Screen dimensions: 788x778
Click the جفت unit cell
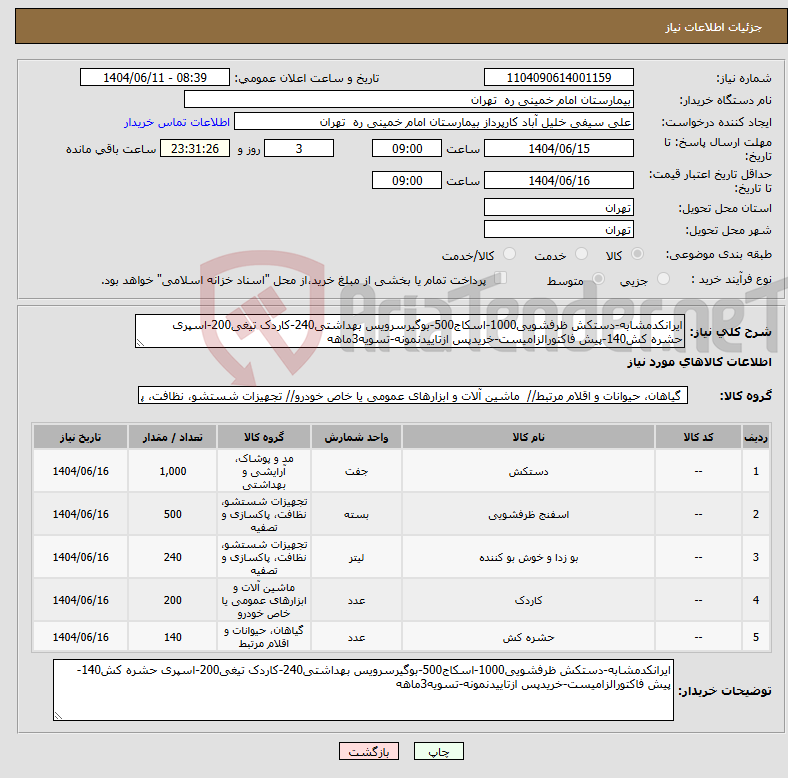click(x=356, y=471)
